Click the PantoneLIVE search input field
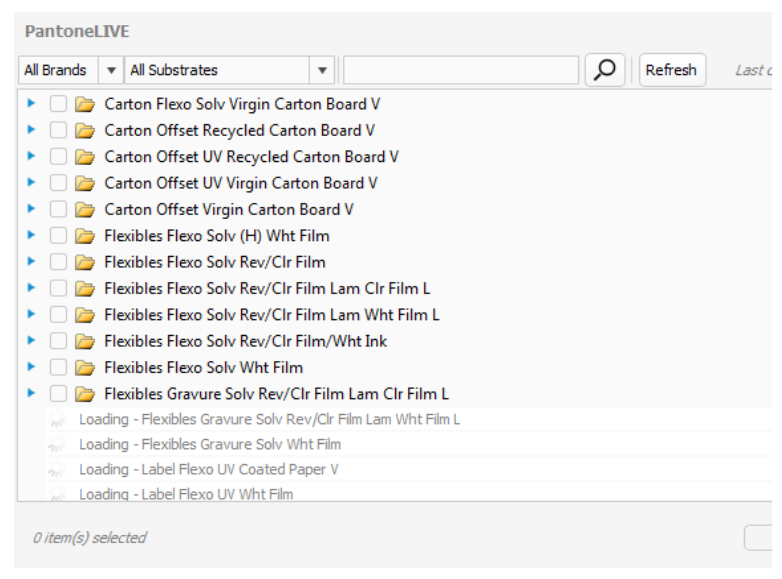Image resolution: width=782 pixels, height=579 pixels. click(461, 70)
